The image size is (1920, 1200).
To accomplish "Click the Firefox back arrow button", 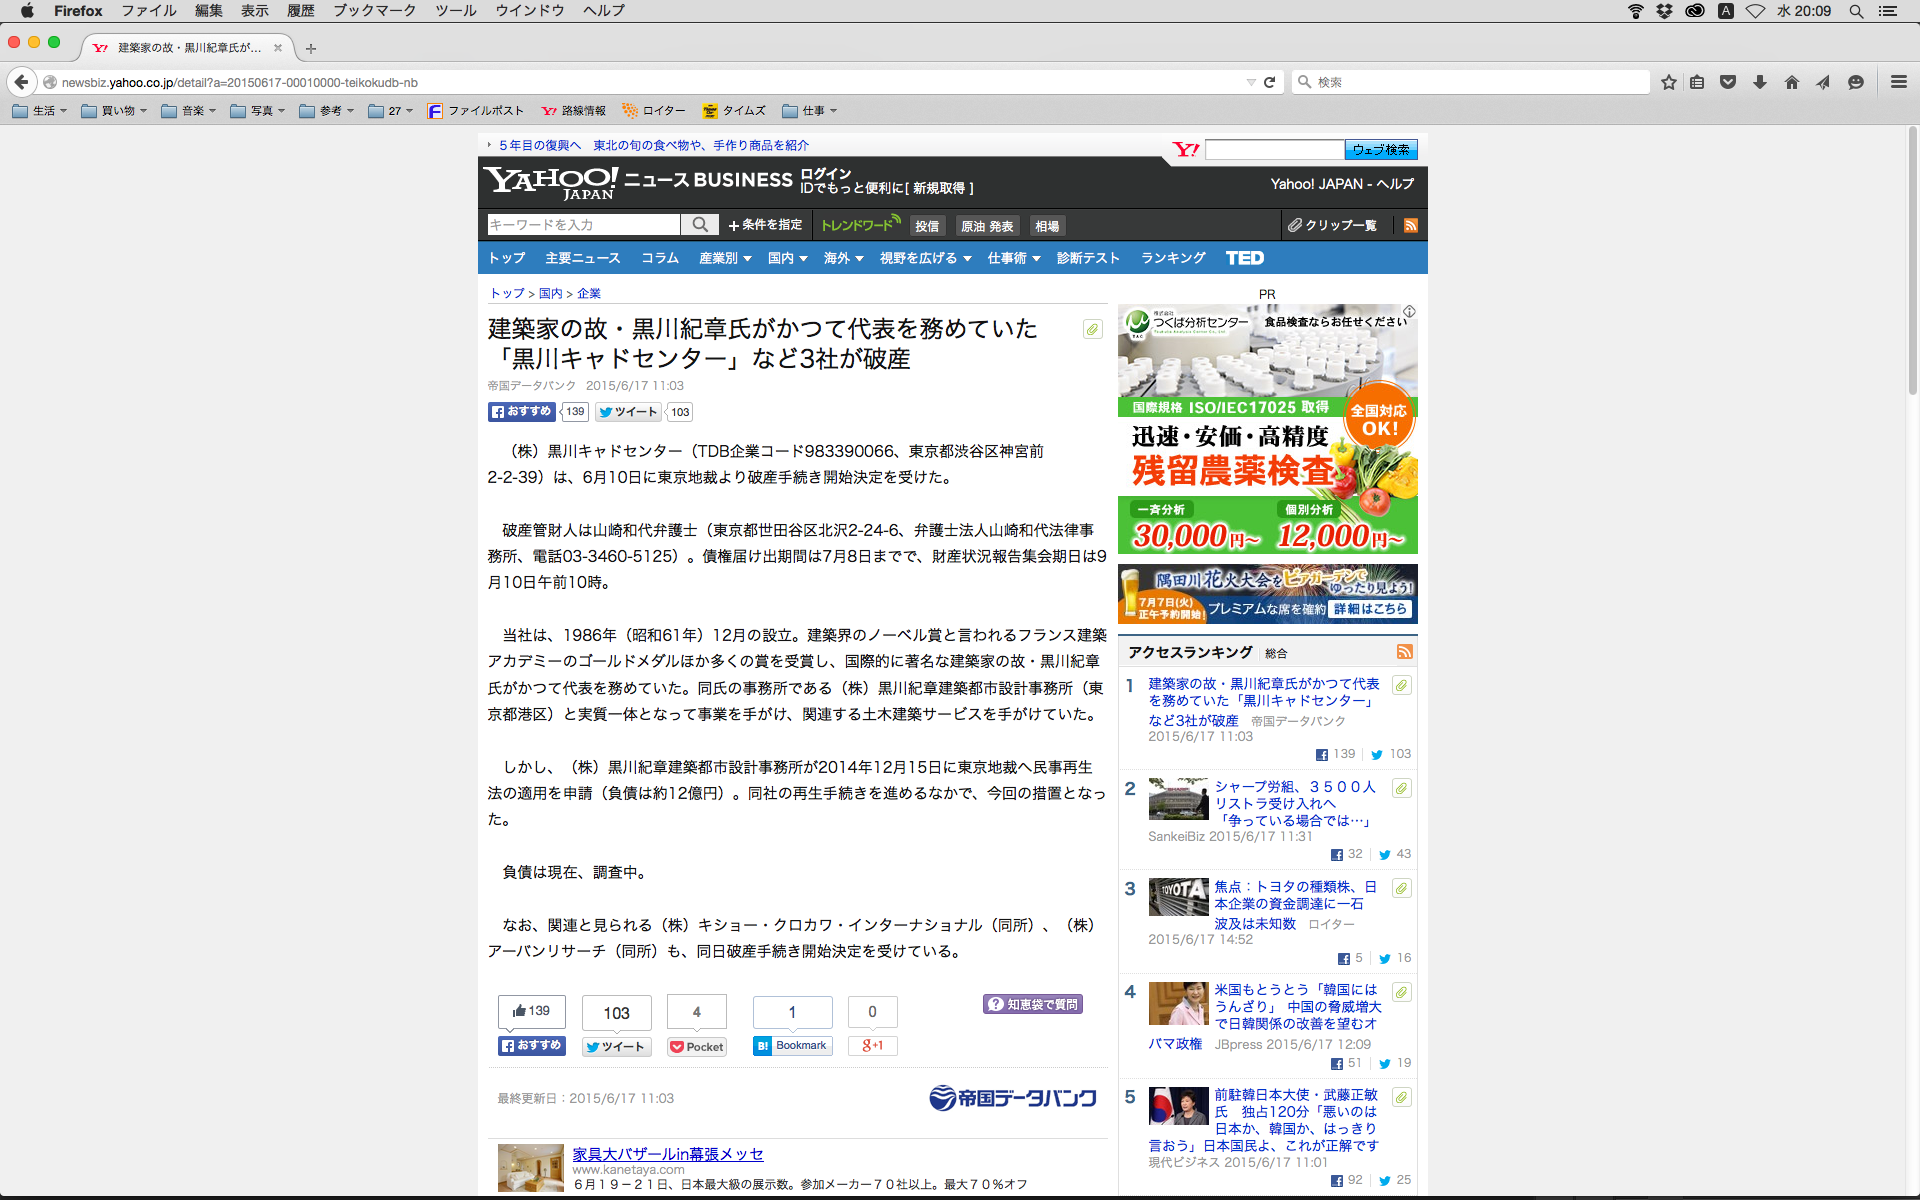I will [21, 82].
